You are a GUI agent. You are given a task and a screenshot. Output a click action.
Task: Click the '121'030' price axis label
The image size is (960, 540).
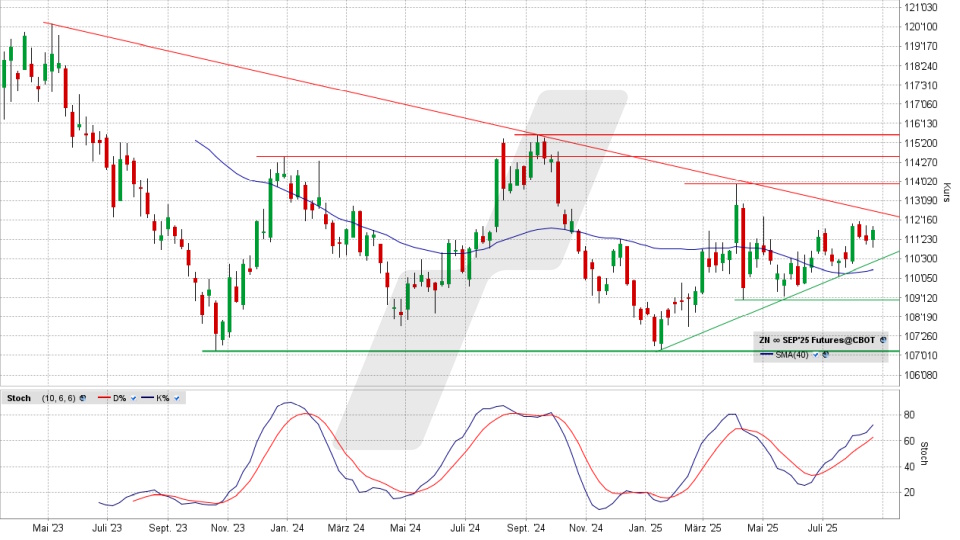pos(920,7)
